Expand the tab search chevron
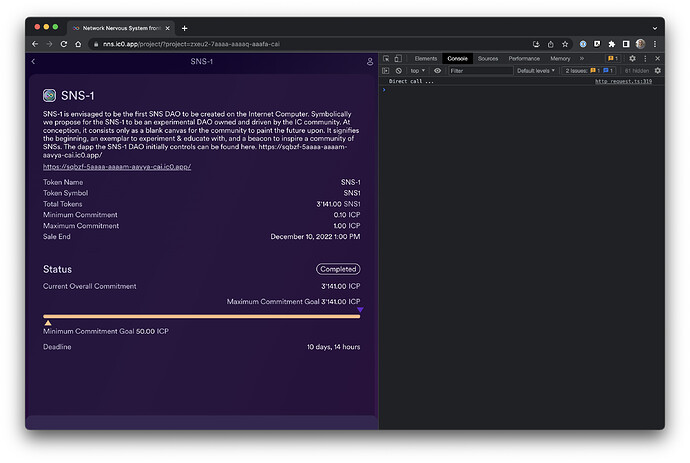The image size is (690, 463). click(x=655, y=28)
